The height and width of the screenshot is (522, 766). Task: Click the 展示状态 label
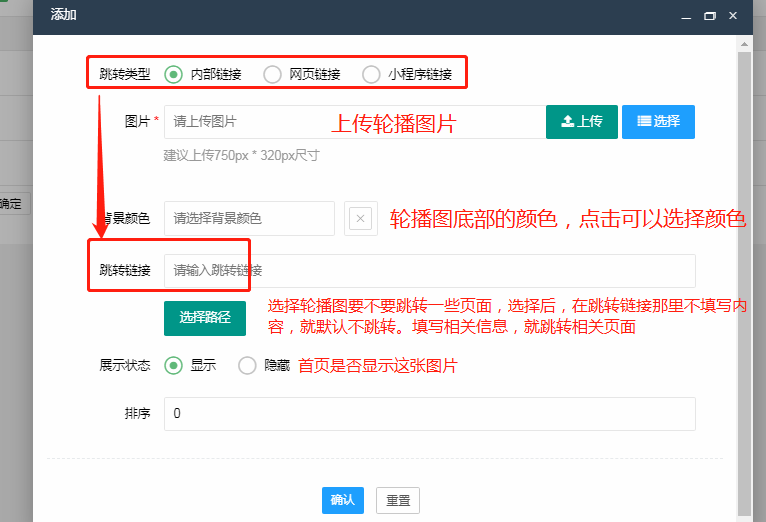point(125,365)
